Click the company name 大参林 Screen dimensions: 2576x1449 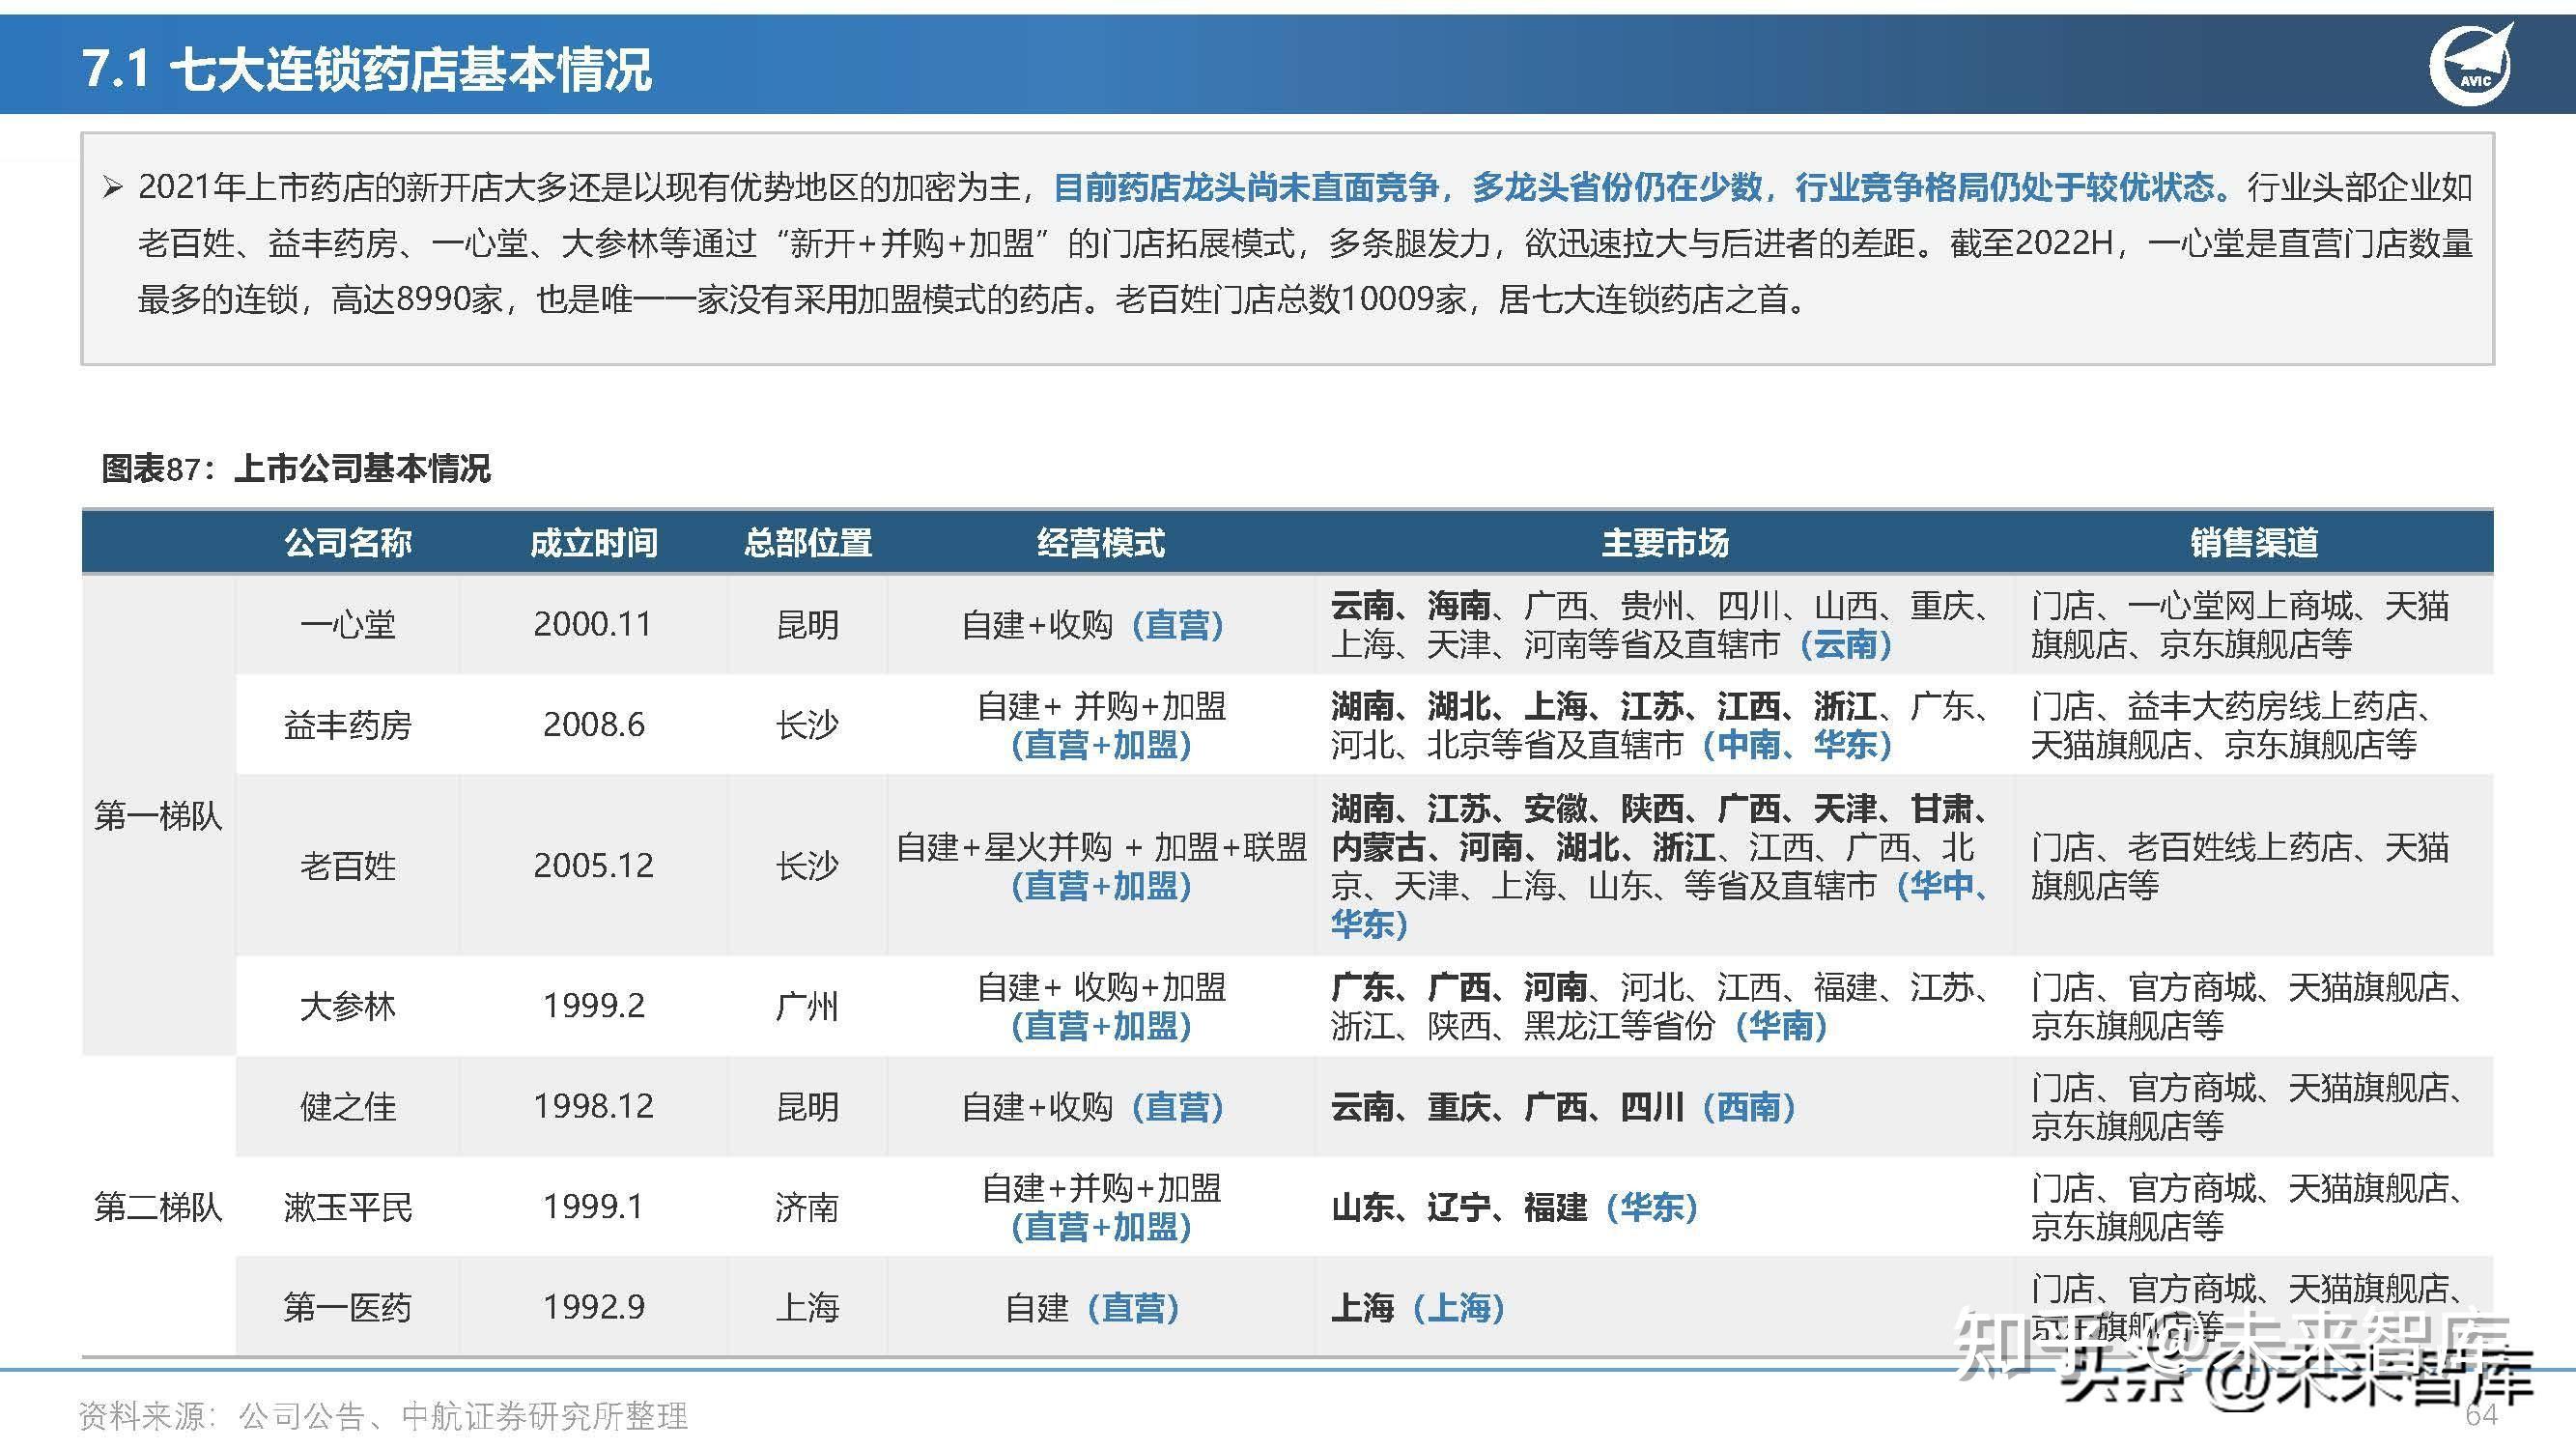click(347, 1006)
